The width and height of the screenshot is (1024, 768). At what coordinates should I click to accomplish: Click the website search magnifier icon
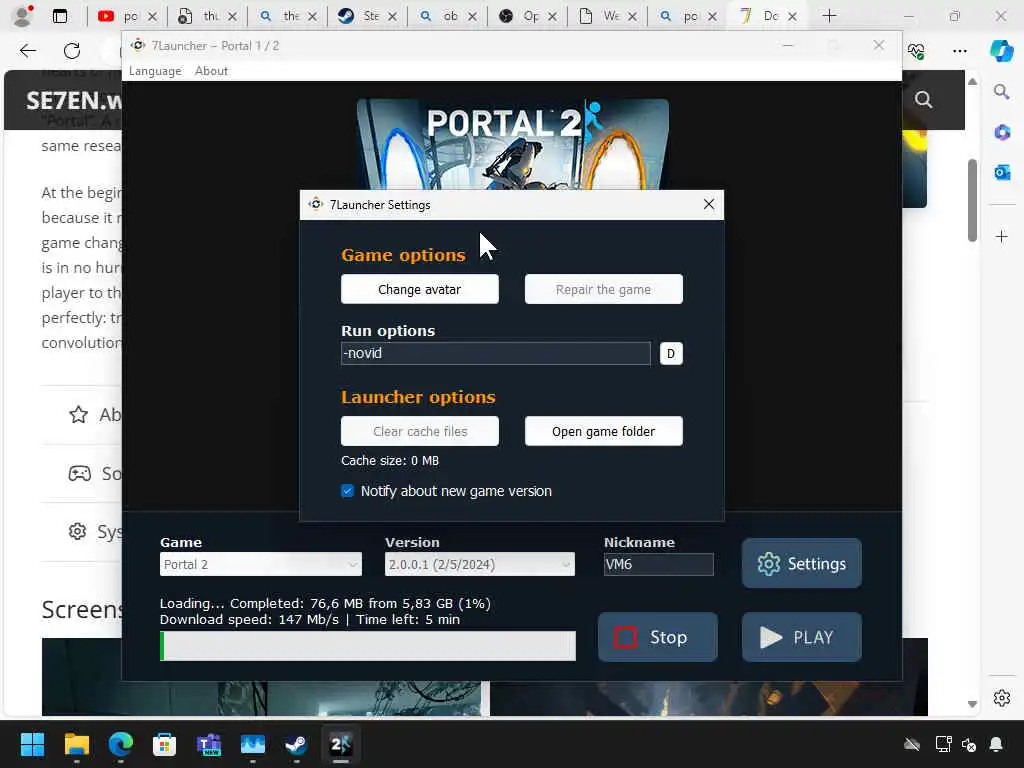[923, 99]
